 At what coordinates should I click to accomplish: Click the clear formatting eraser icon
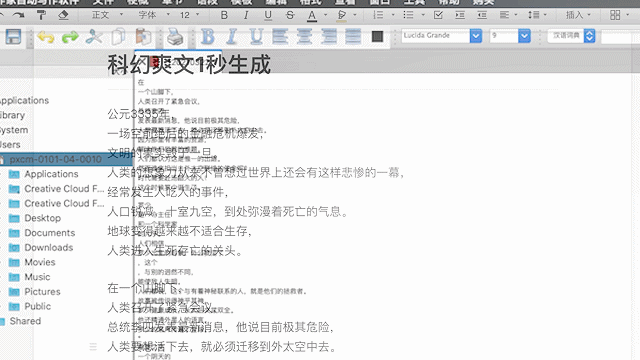(x=63, y=16)
